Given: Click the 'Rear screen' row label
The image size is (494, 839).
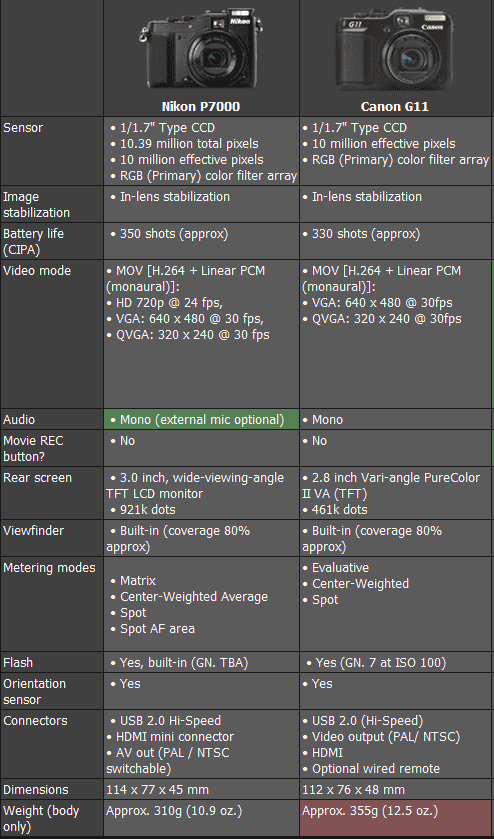Looking at the screenshot, I should (x=37, y=477).
